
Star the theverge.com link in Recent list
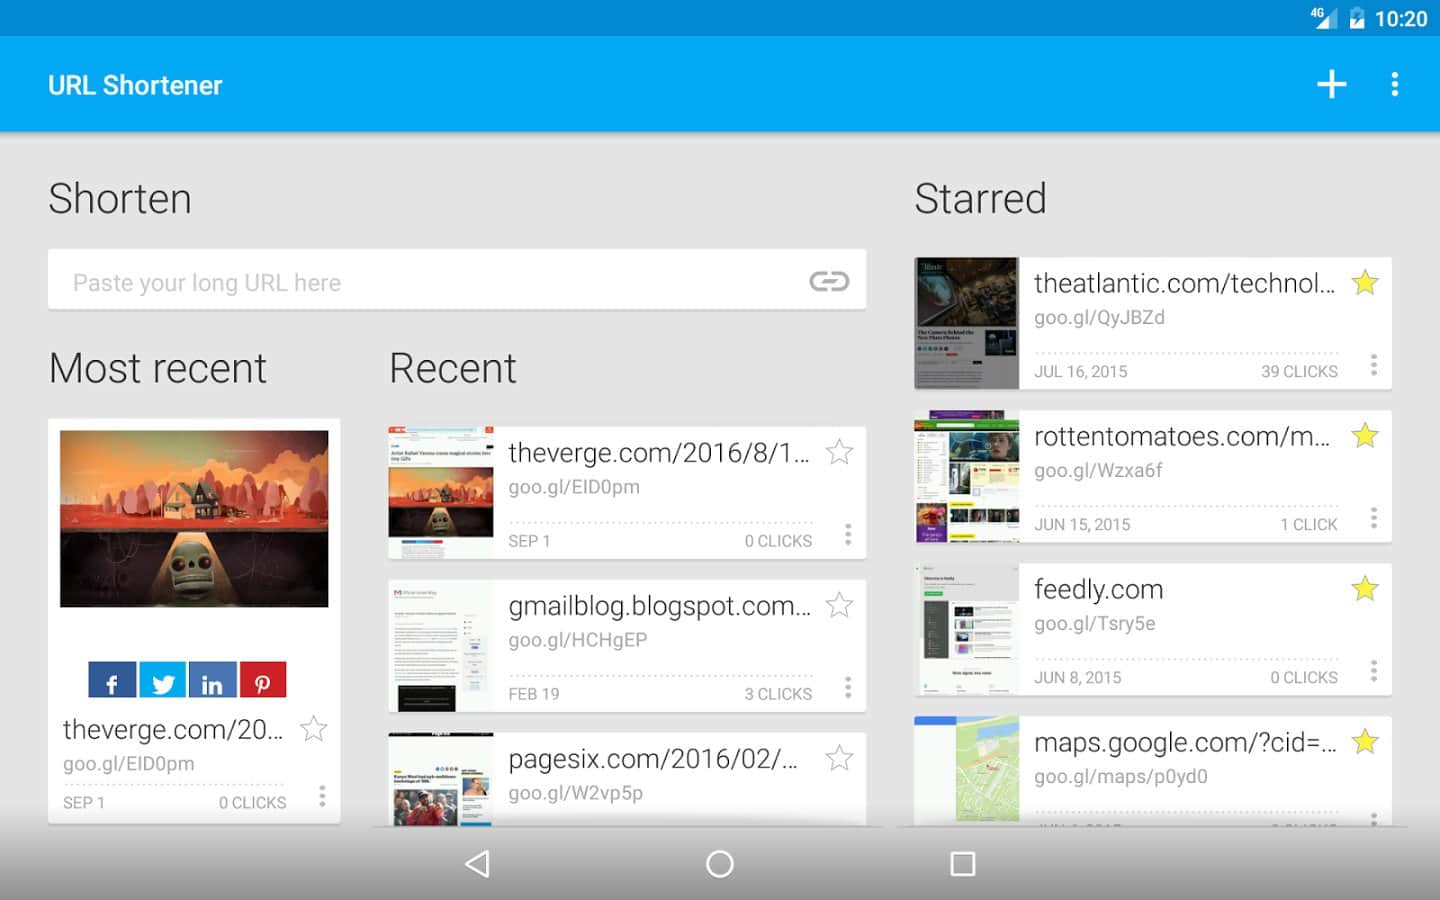[x=839, y=452]
